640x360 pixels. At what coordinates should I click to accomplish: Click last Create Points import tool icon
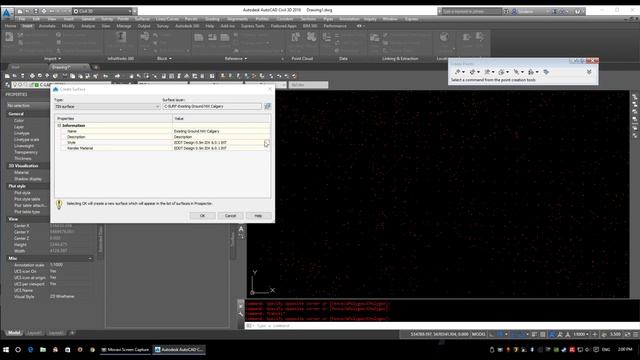(x=546, y=72)
